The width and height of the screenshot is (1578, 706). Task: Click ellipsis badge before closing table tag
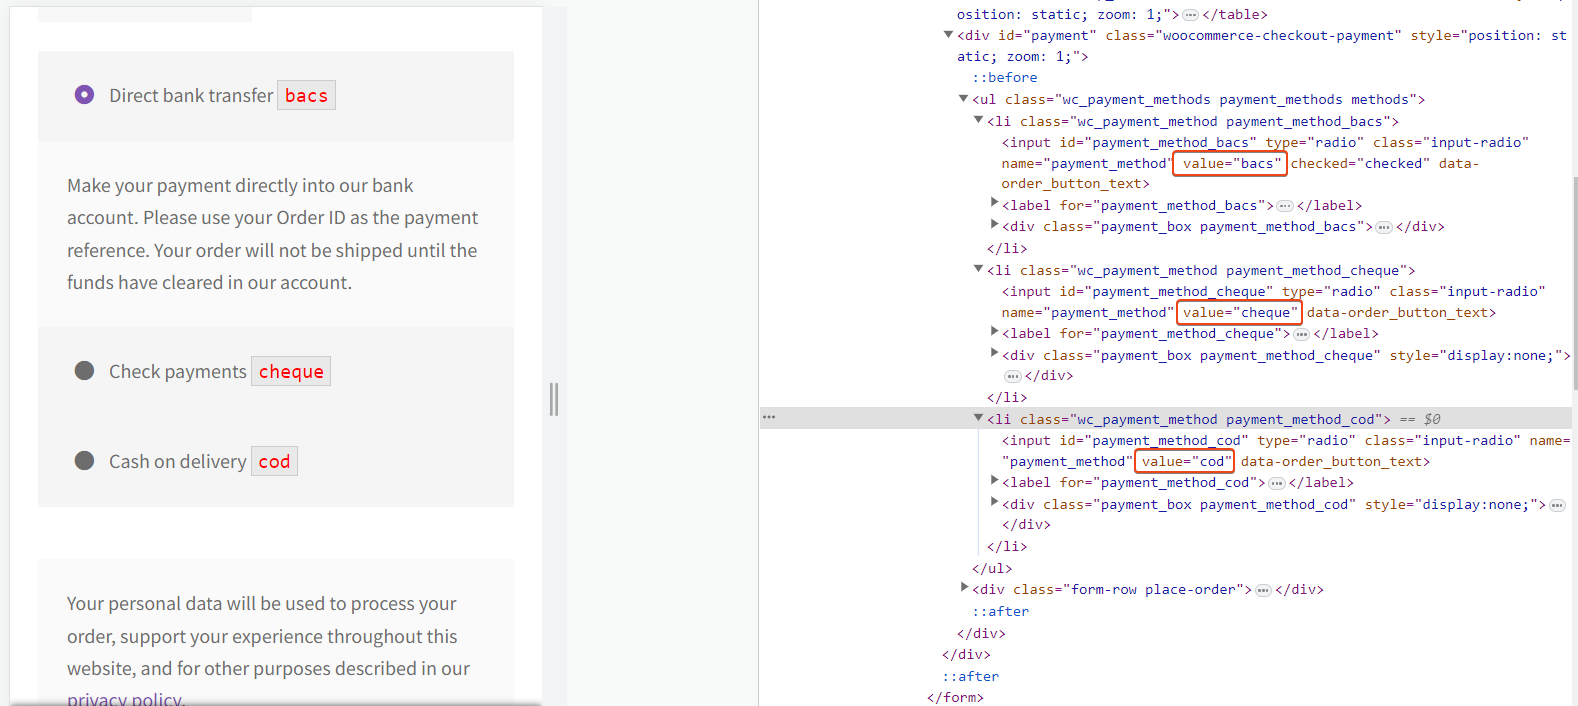(x=1190, y=15)
